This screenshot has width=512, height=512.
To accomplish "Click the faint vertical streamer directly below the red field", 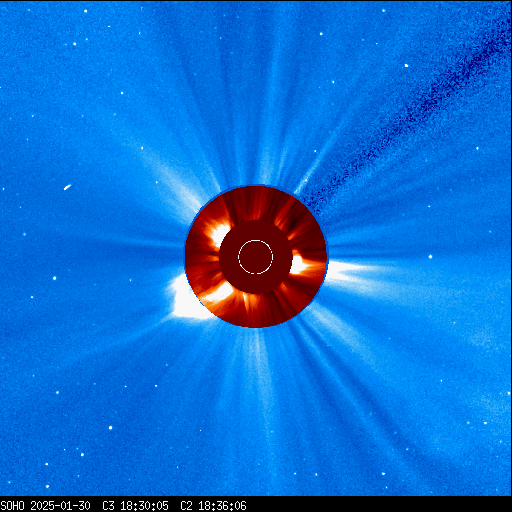I will pos(257,367).
